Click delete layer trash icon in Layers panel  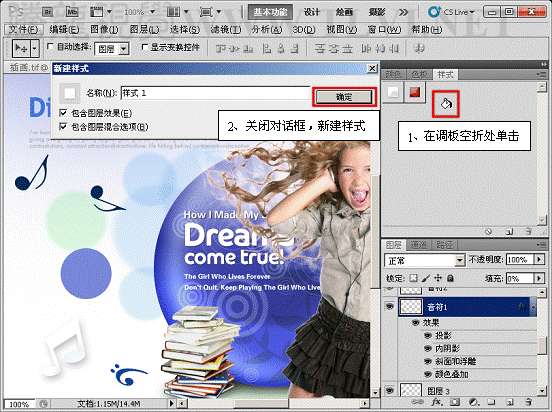[528, 402]
